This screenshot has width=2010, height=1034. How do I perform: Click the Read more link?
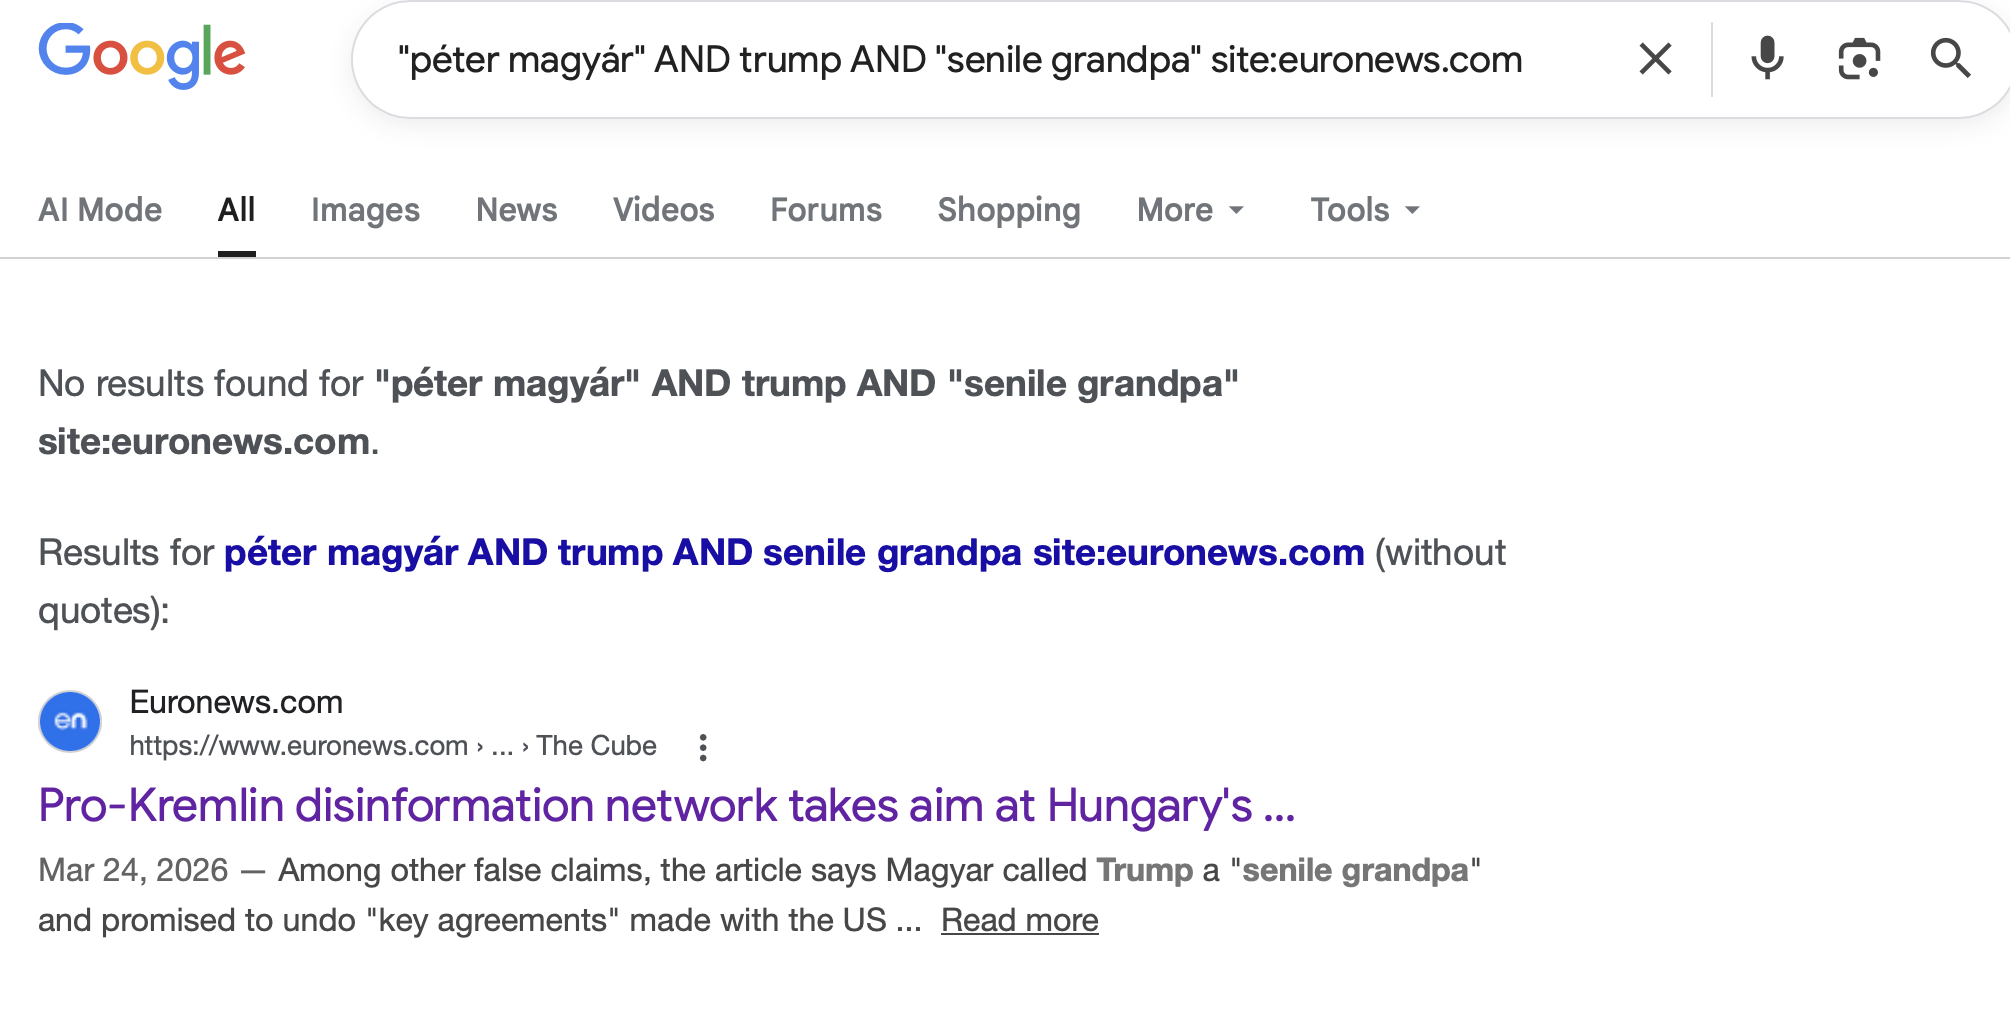pos(1019,920)
